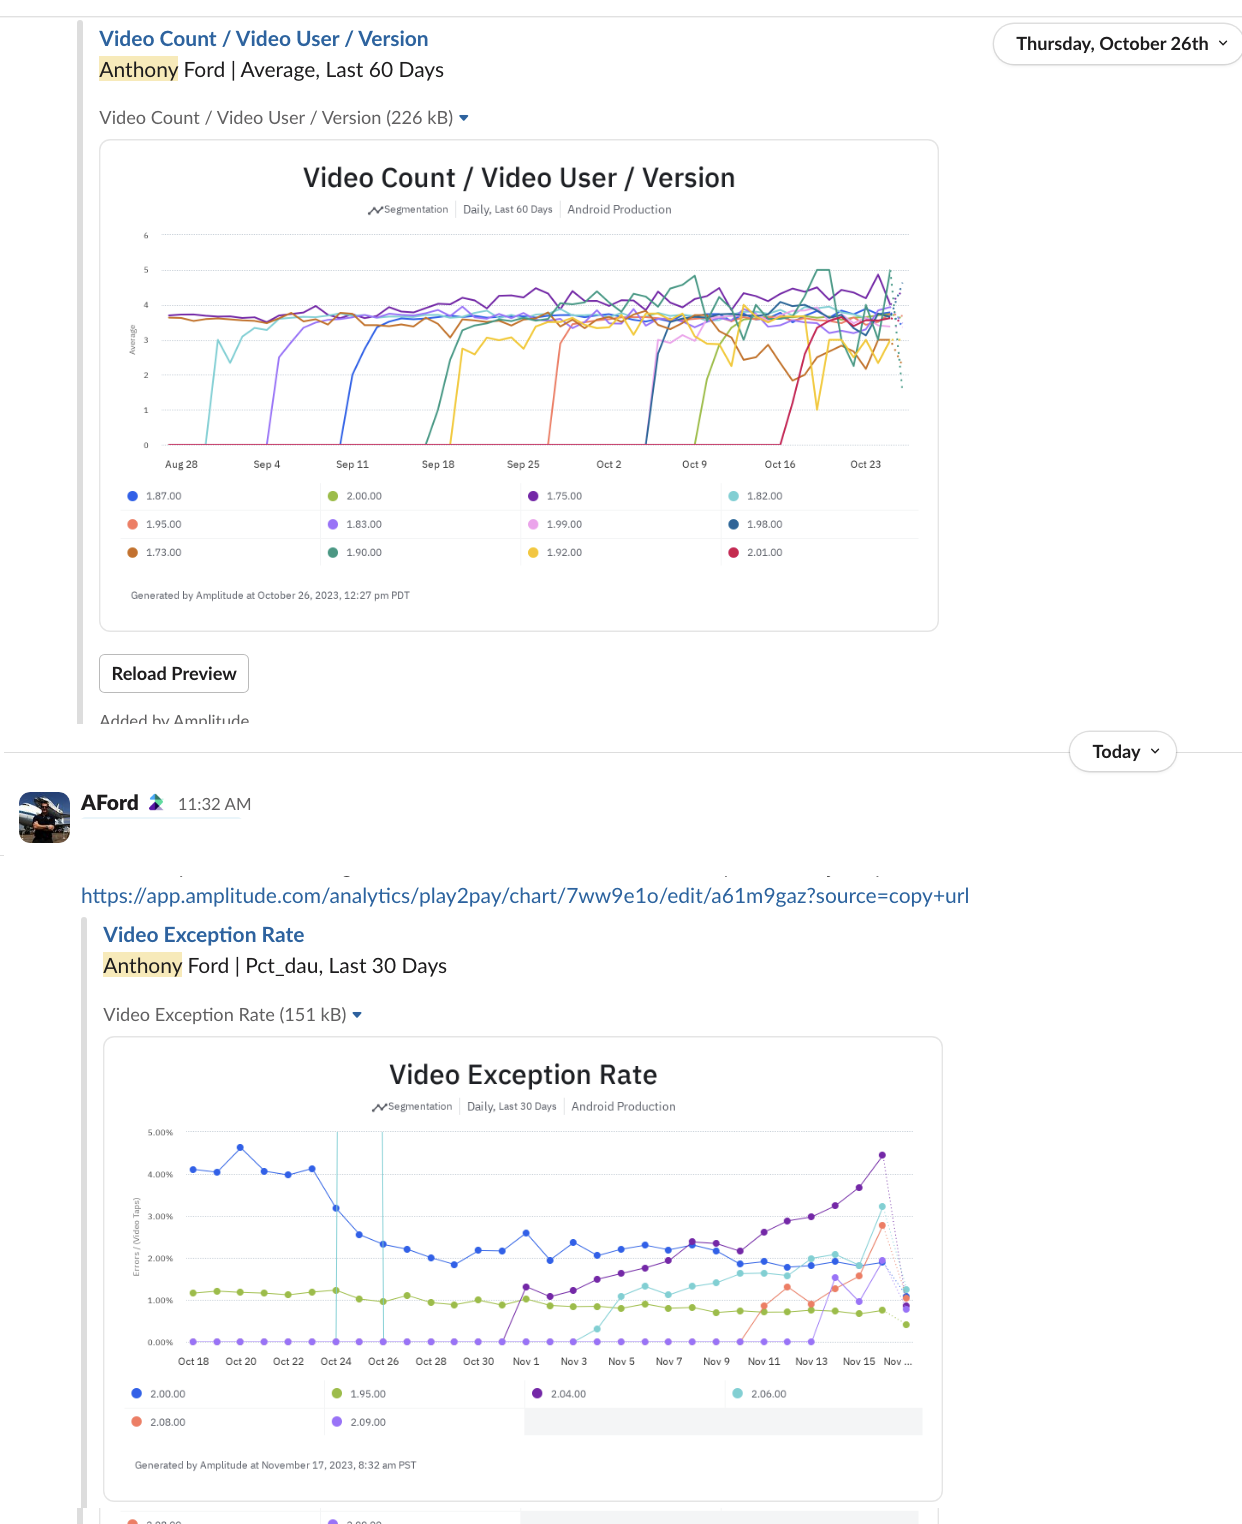Open AFord's profile avatar picture
Screen dimensions: 1242x1524
pos(45,818)
